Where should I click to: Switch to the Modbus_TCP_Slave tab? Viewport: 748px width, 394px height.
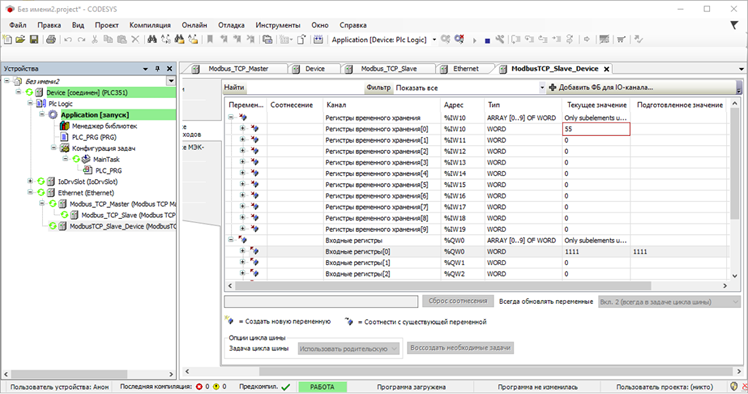coord(388,69)
